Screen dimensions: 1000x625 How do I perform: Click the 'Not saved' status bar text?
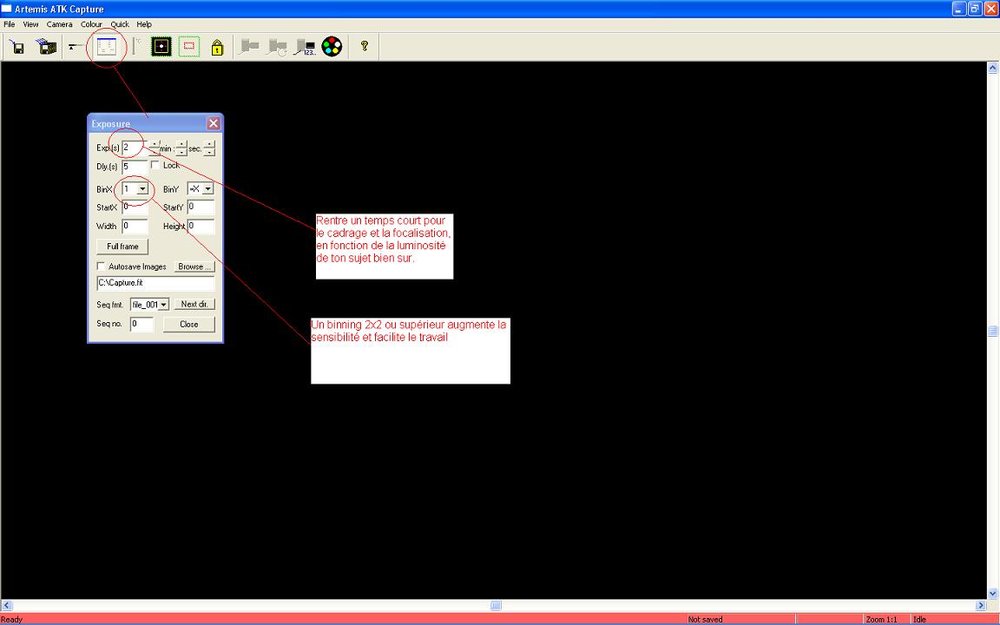pos(705,619)
